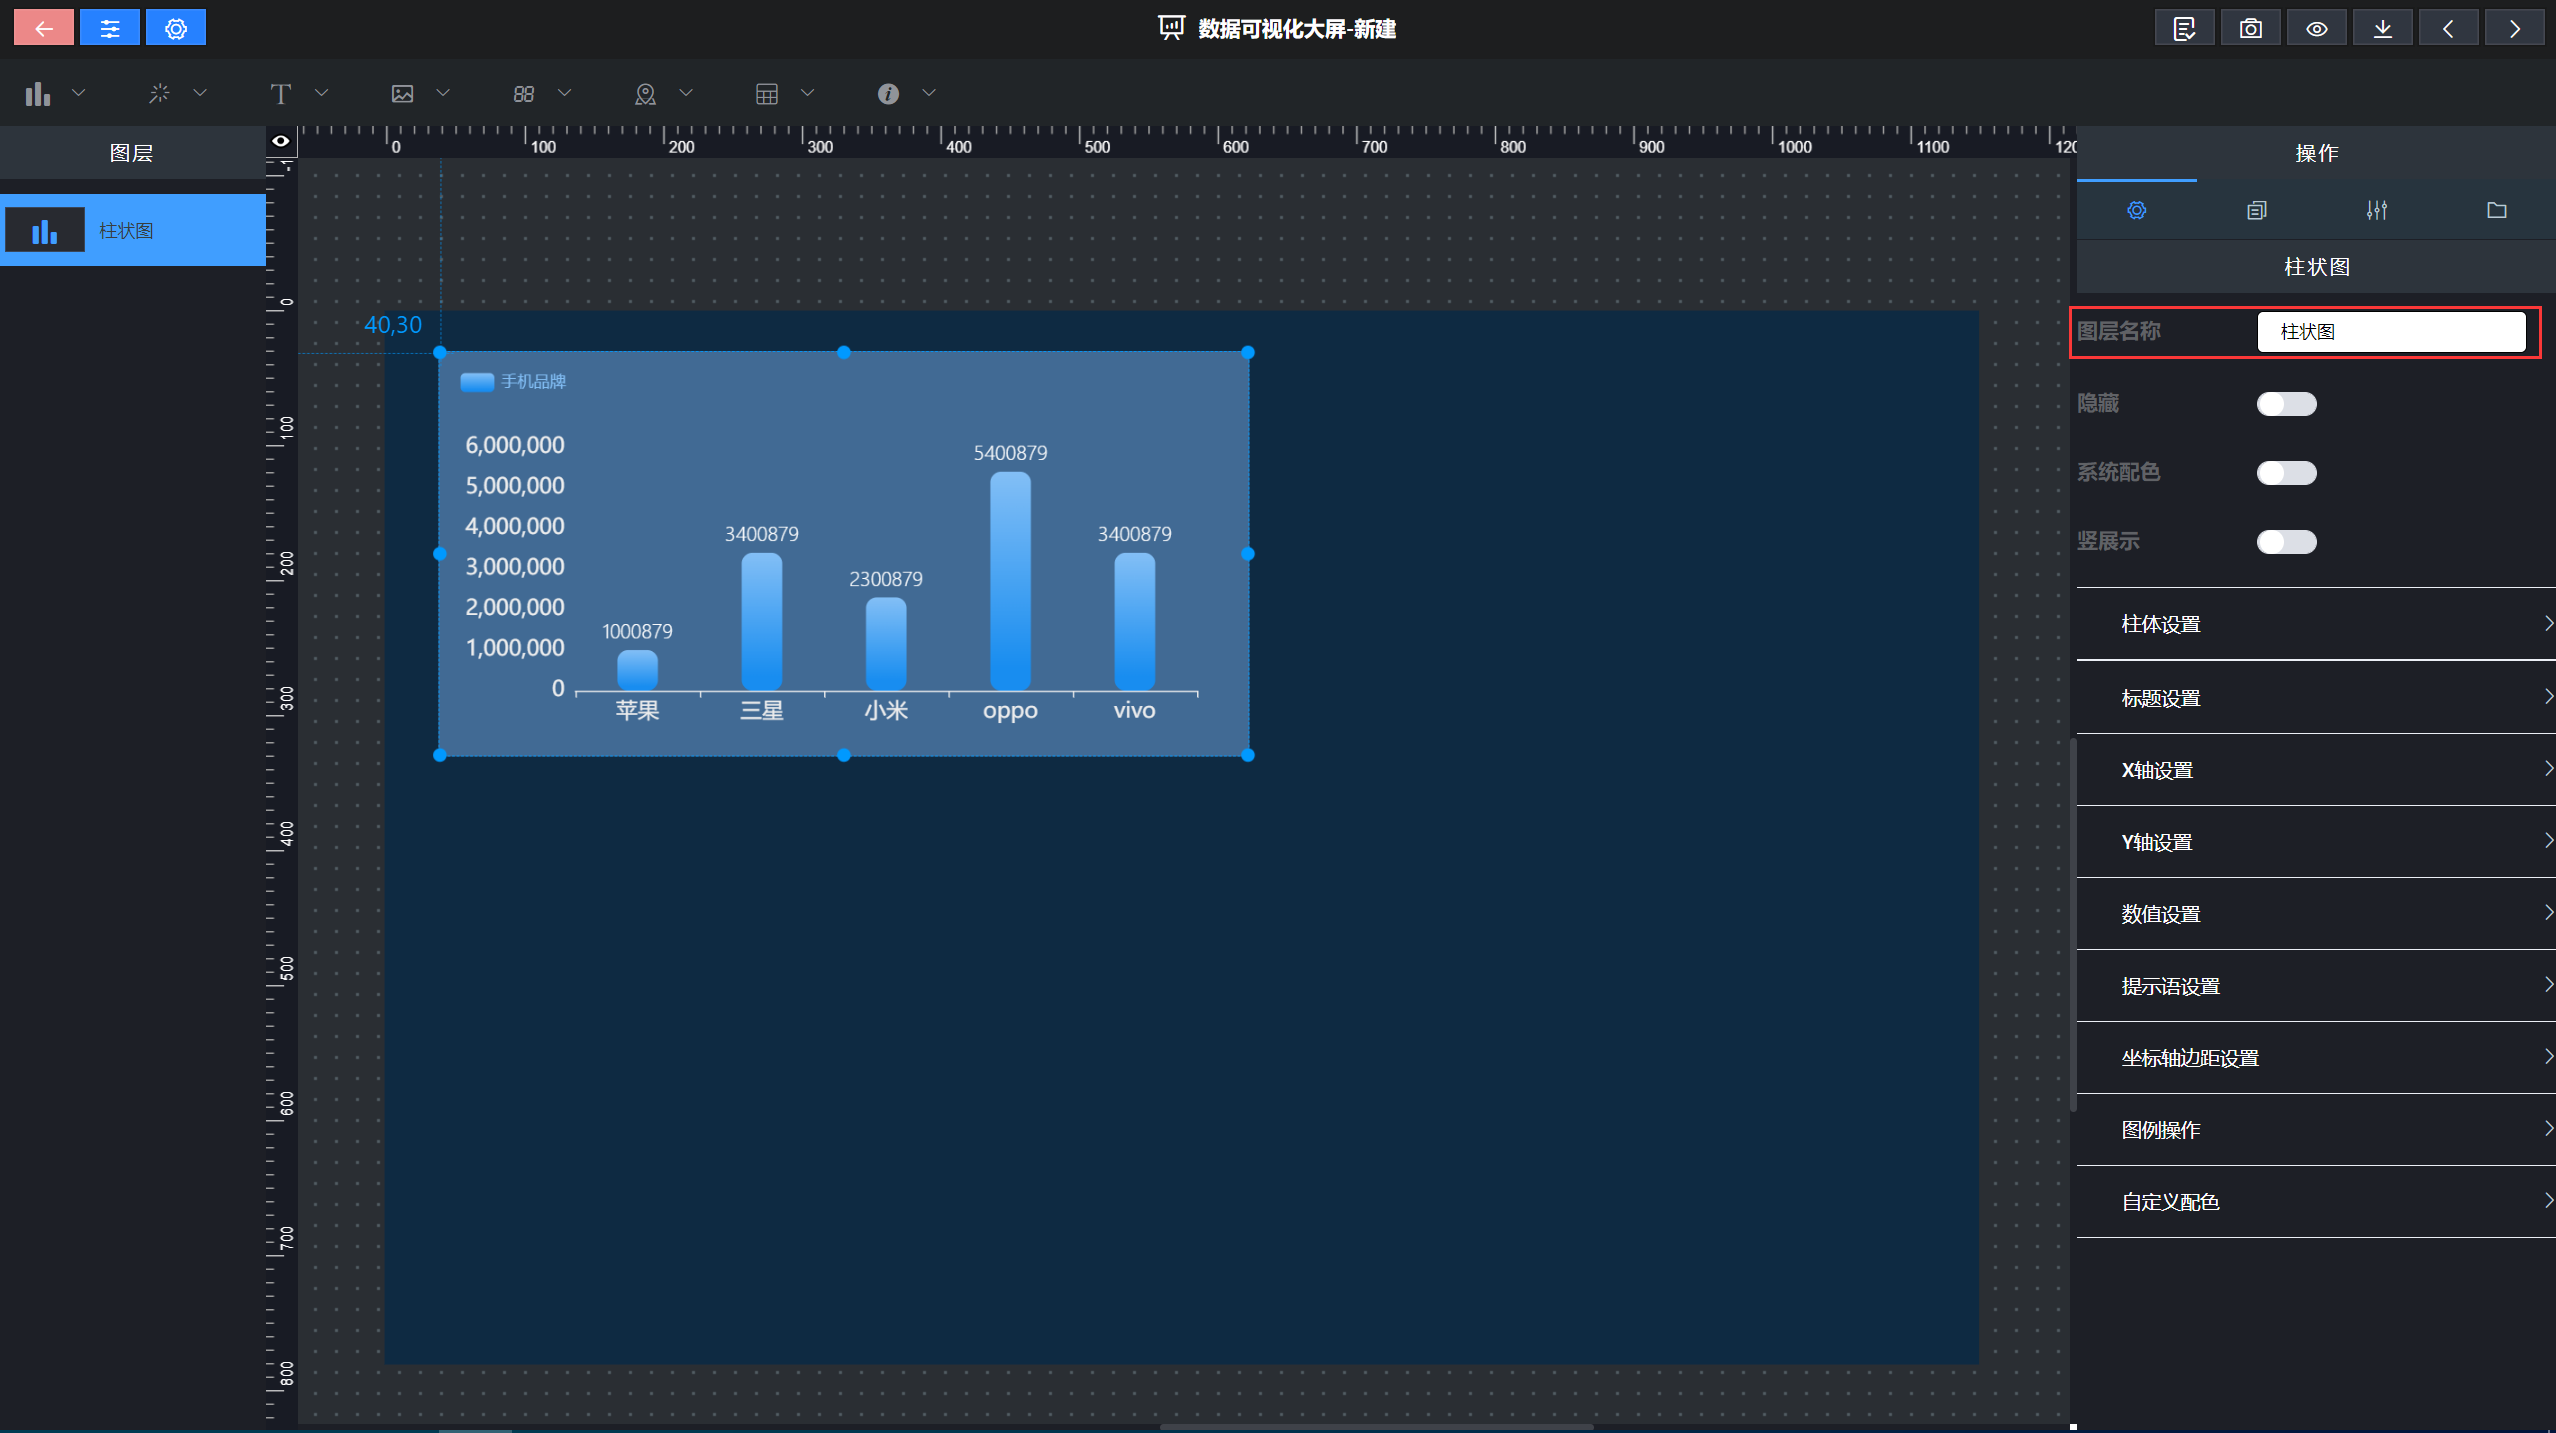Expand the 标题设置 section

tap(2316, 698)
